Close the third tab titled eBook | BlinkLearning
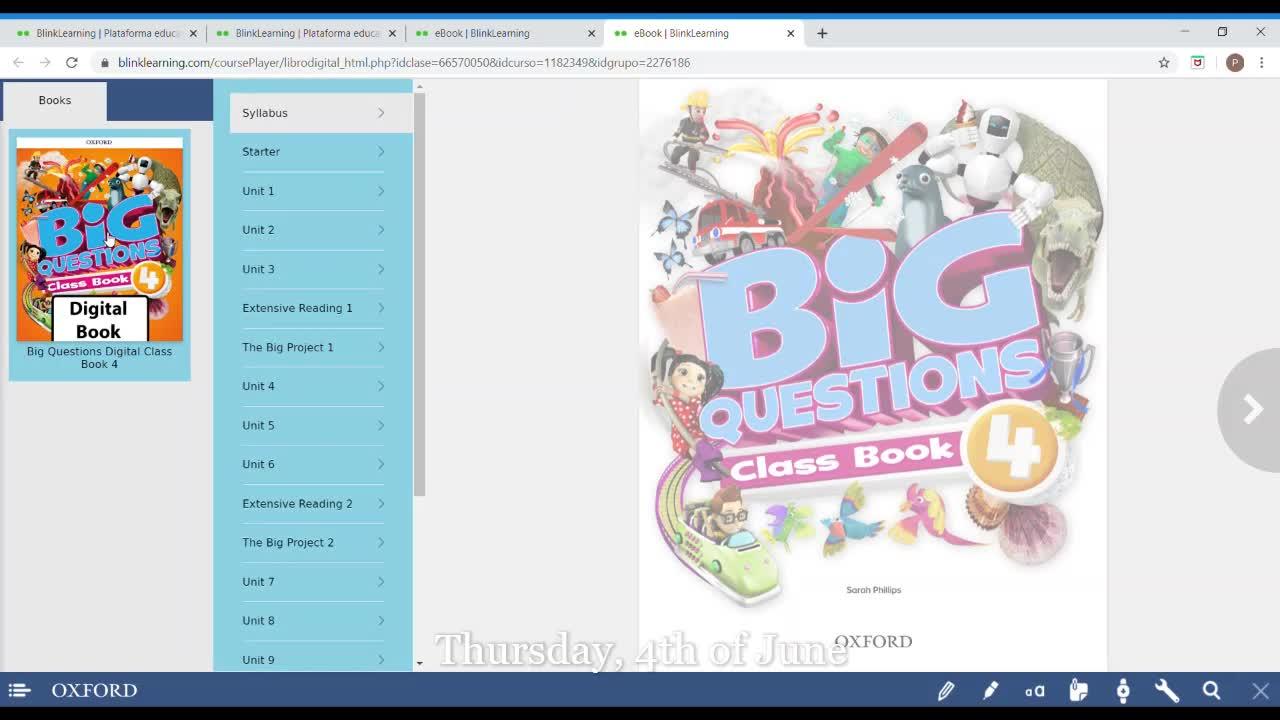Image resolution: width=1280 pixels, height=720 pixels. coord(591,33)
